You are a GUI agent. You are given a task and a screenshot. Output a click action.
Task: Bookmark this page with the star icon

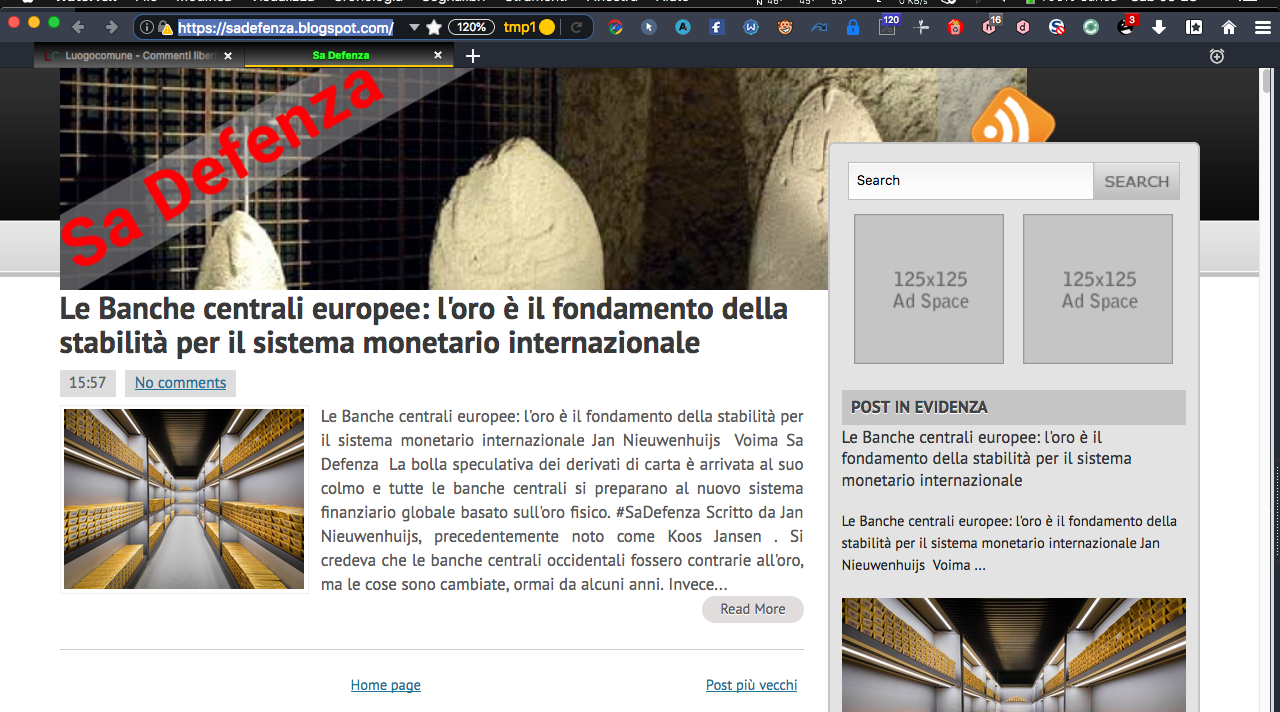[x=434, y=27]
